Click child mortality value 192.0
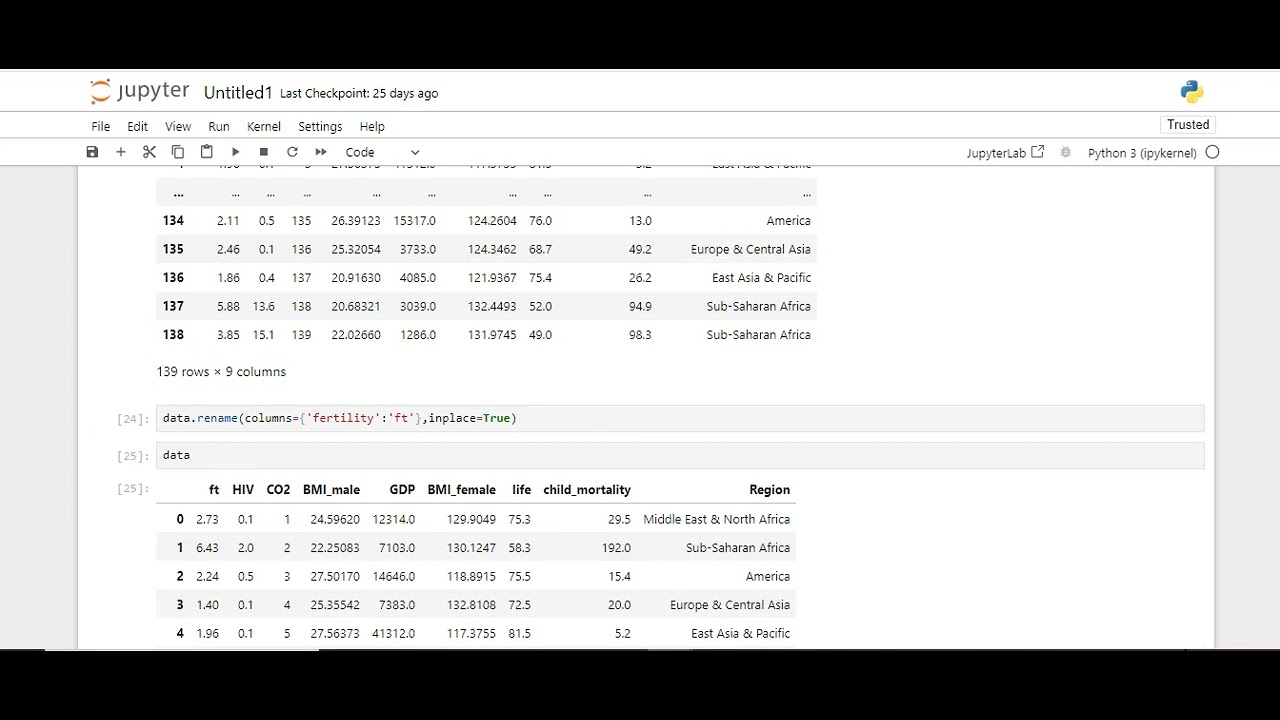Image resolution: width=1280 pixels, height=720 pixels. pos(616,548)
